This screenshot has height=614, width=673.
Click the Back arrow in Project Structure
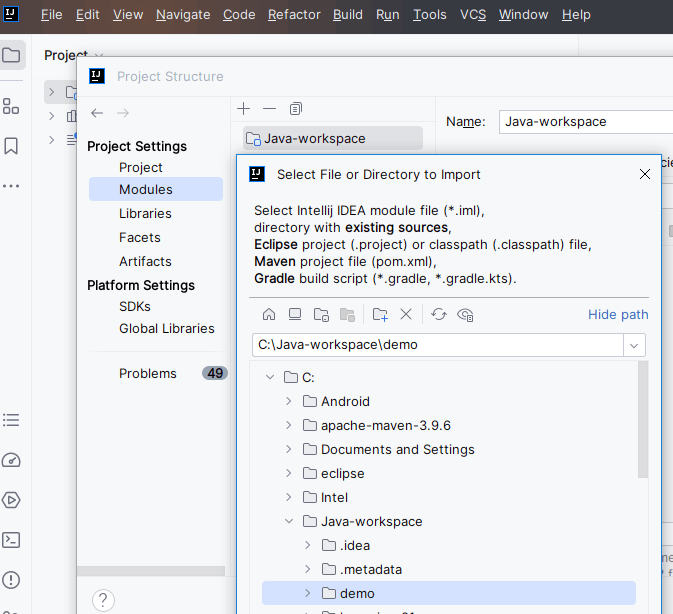click(x=97, y=113)
